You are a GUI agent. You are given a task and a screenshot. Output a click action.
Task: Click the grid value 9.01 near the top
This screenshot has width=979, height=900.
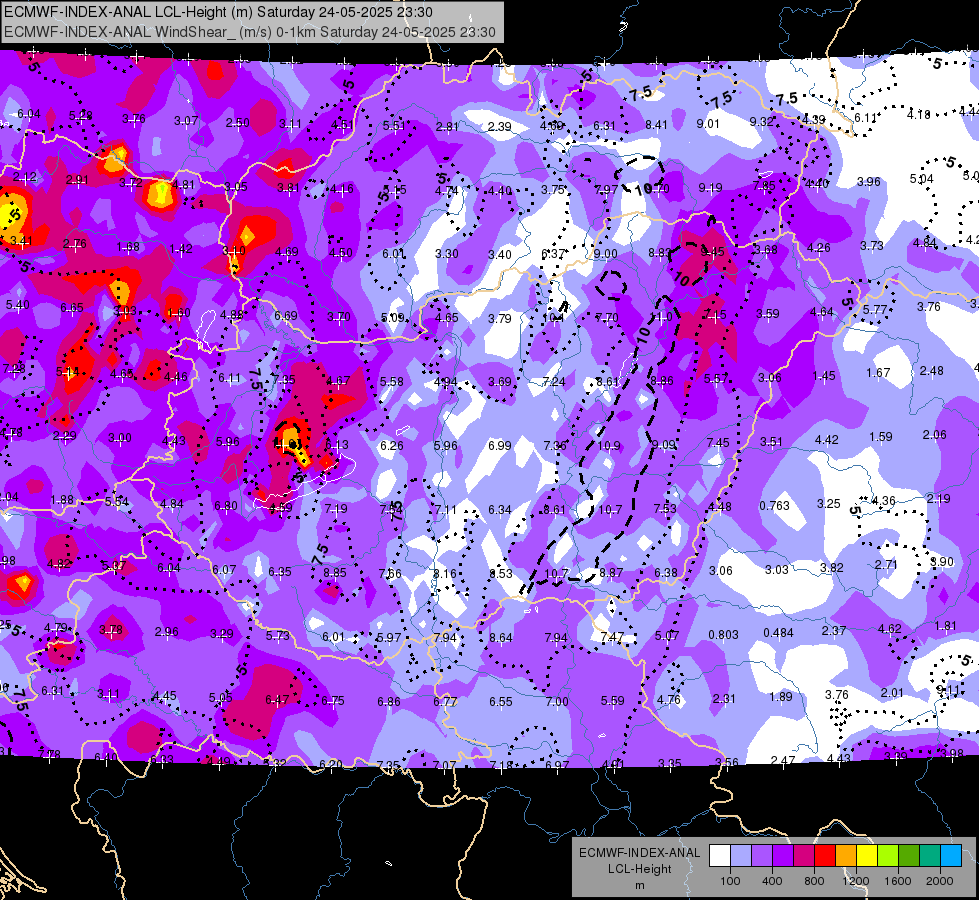[708, 123]
